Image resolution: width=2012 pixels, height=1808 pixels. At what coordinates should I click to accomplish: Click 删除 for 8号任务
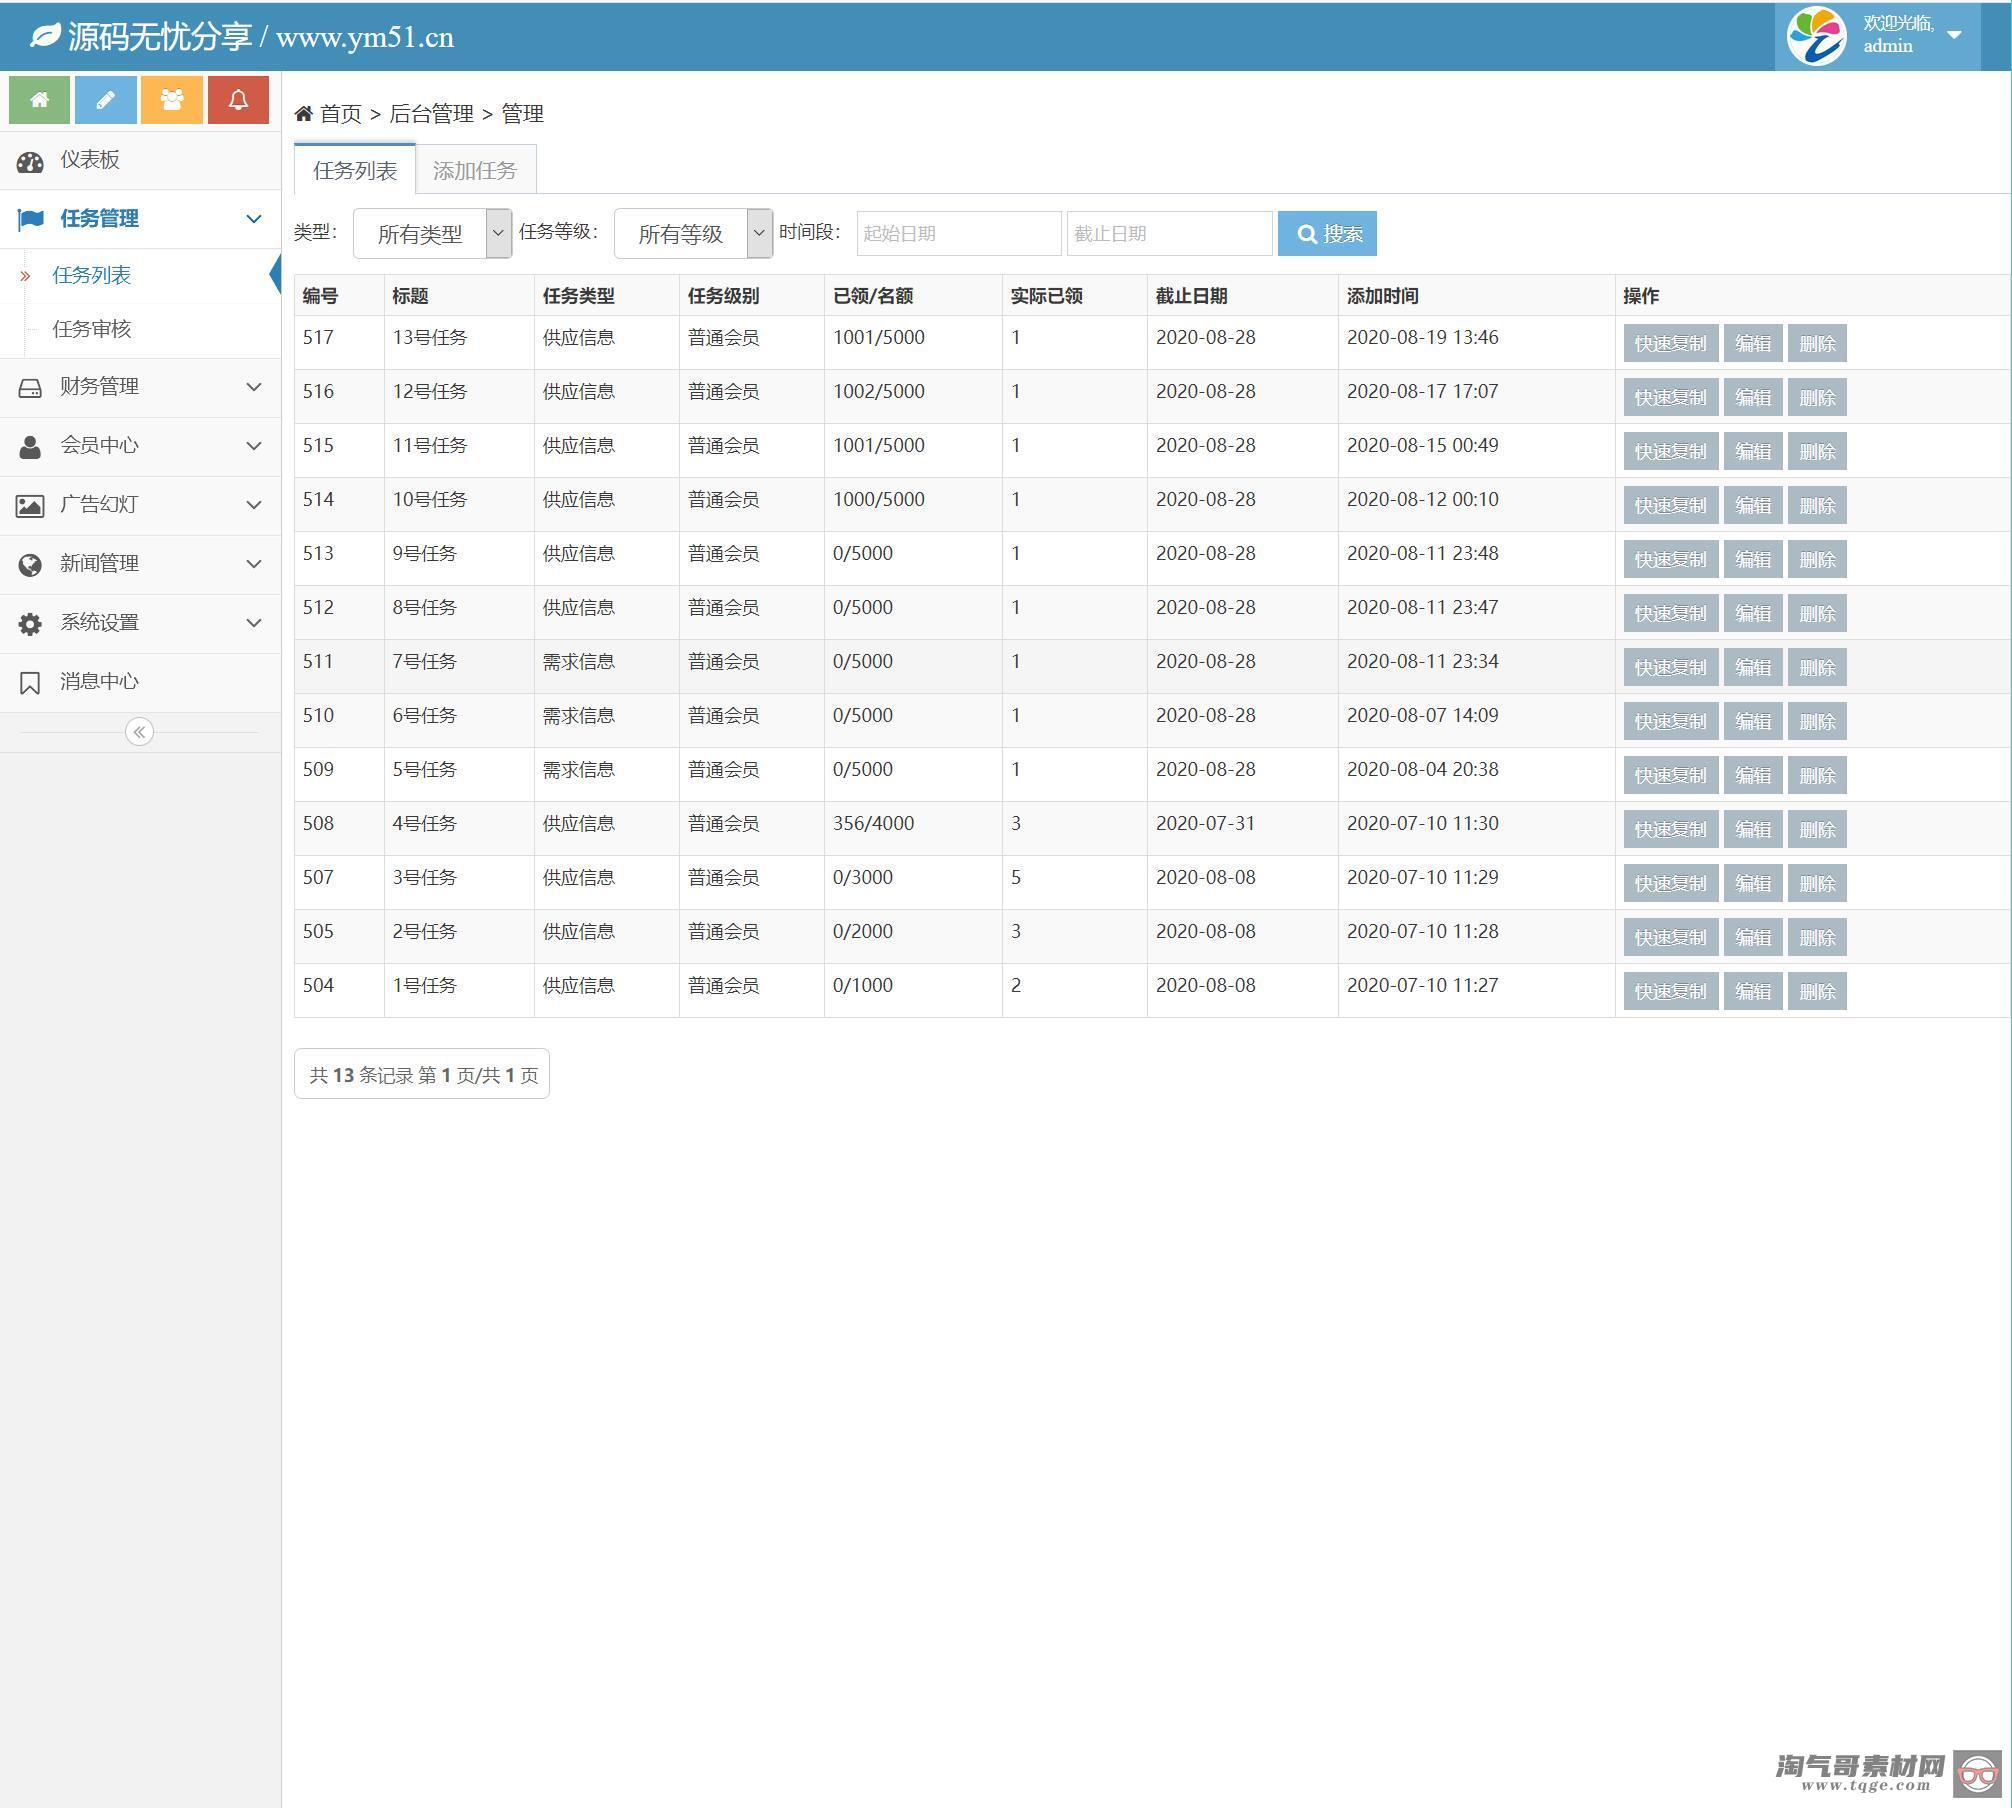[1817, 613]
